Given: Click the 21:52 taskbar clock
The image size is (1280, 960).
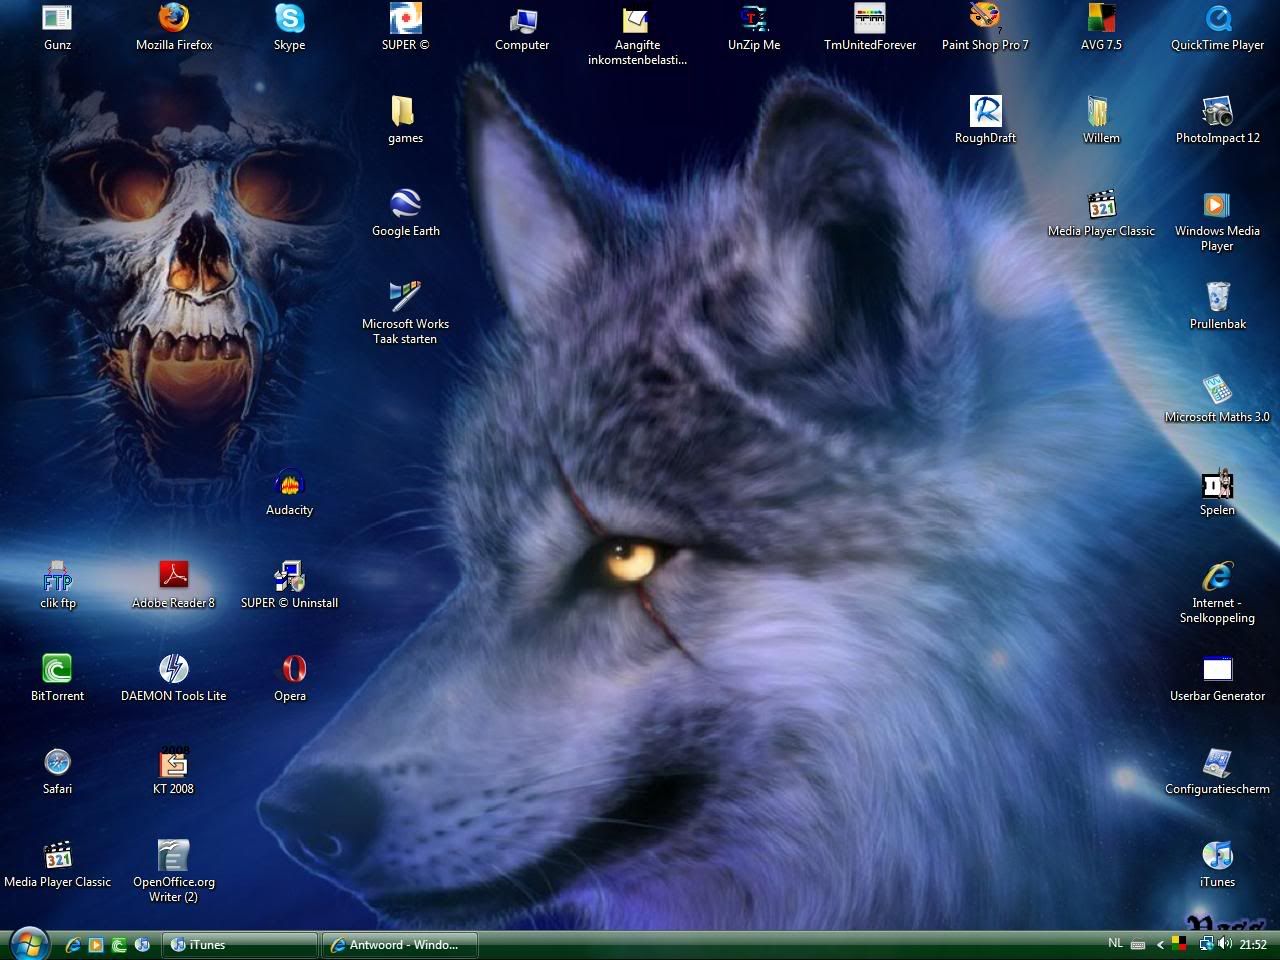Looking at the screenshot, I should (x=1254, y=945).
